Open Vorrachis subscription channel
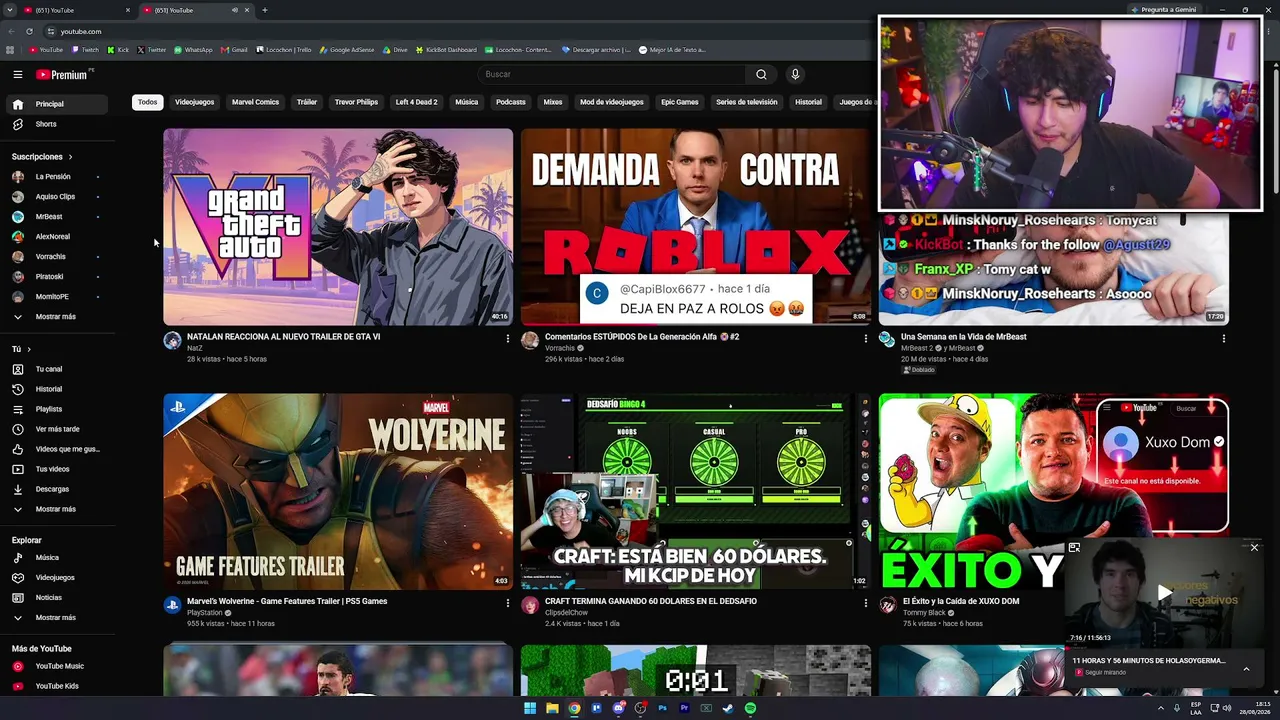Image resolution: width=1280 pixels, height=720 pixels. (x=56, y=257)
